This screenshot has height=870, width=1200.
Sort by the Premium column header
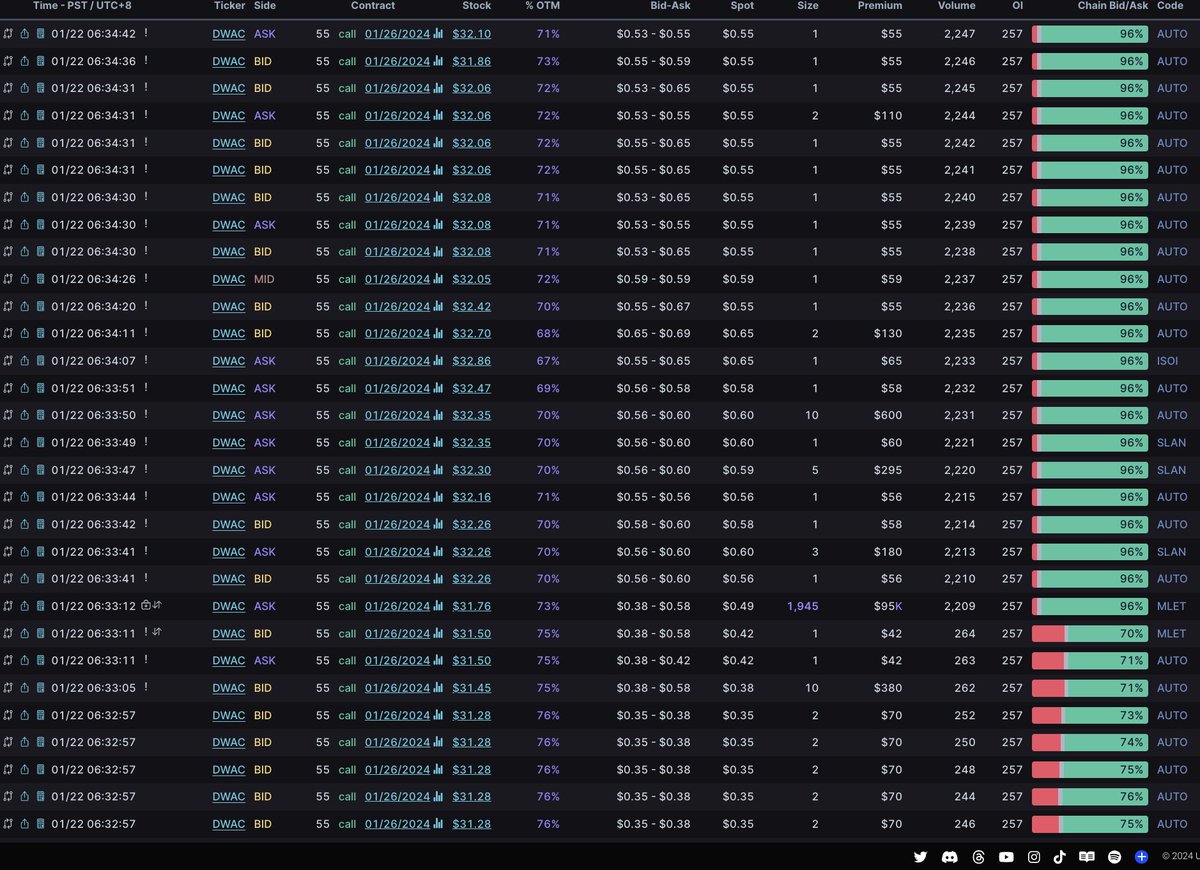tap(880, 6)
